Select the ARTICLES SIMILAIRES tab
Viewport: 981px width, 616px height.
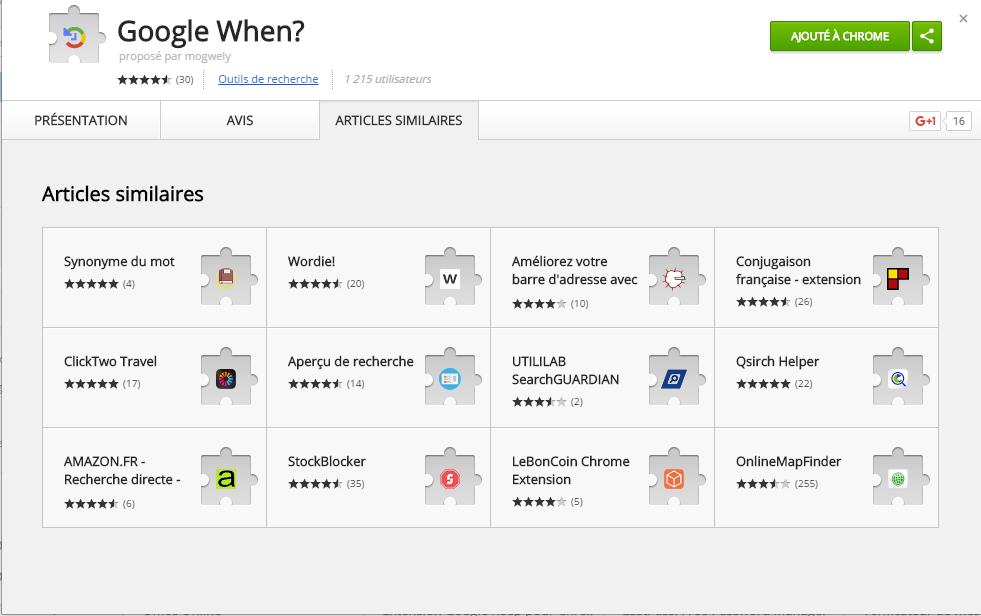click(x=398, y=121)
